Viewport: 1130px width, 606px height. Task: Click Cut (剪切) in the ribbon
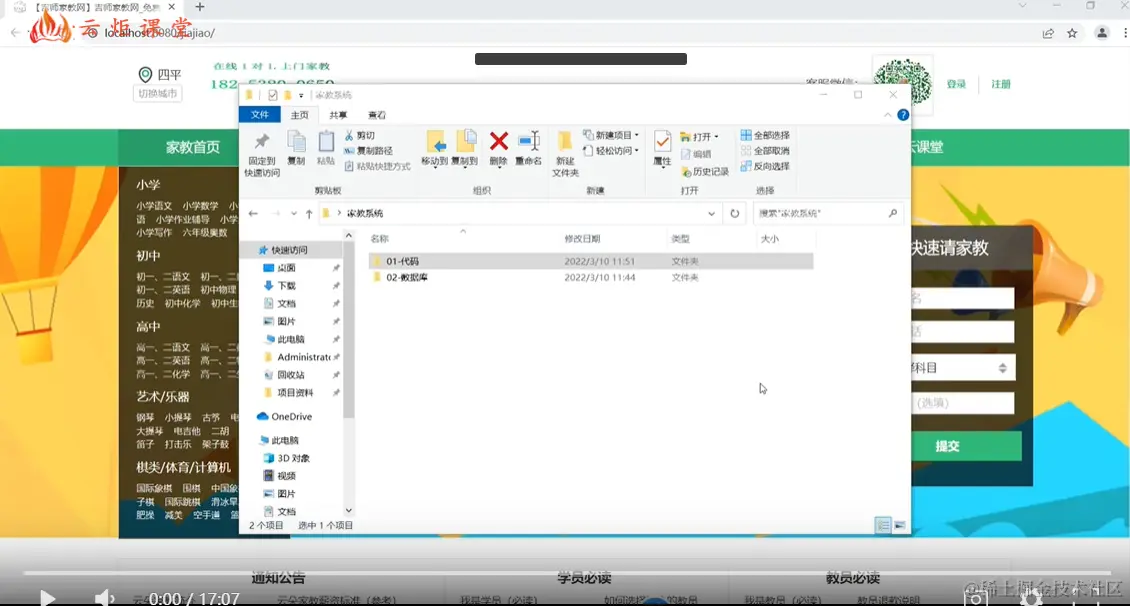coord(360,135)
